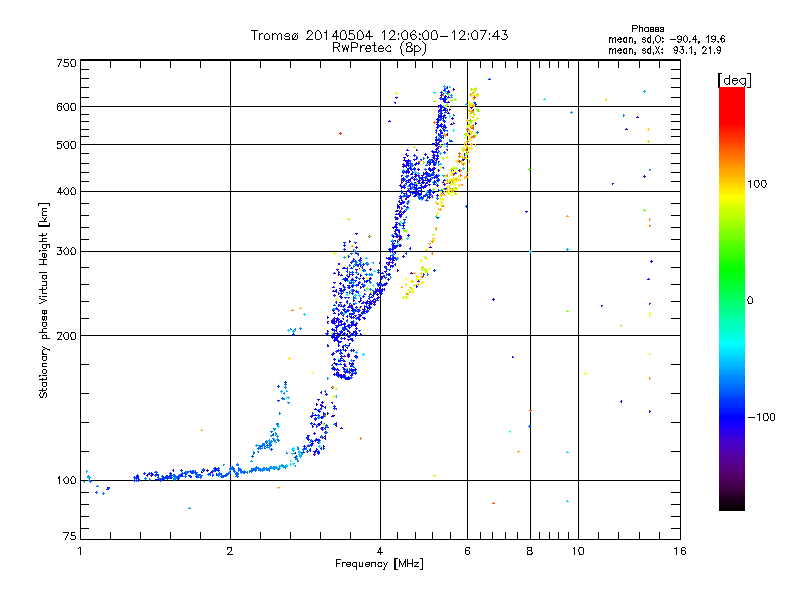Click the x-axis tick label '4'
Screen dimensions: 800x600
[380, 551]
